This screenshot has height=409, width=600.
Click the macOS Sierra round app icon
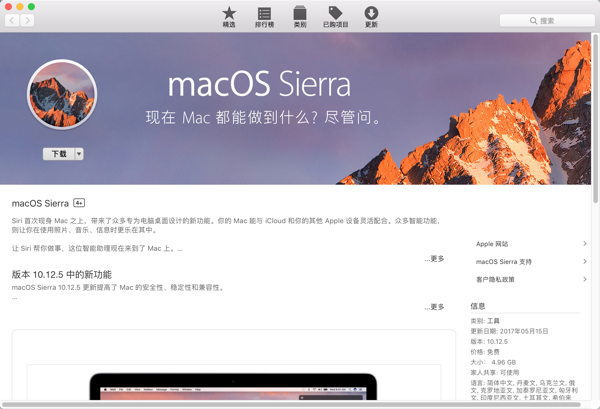tap(62, 94)
